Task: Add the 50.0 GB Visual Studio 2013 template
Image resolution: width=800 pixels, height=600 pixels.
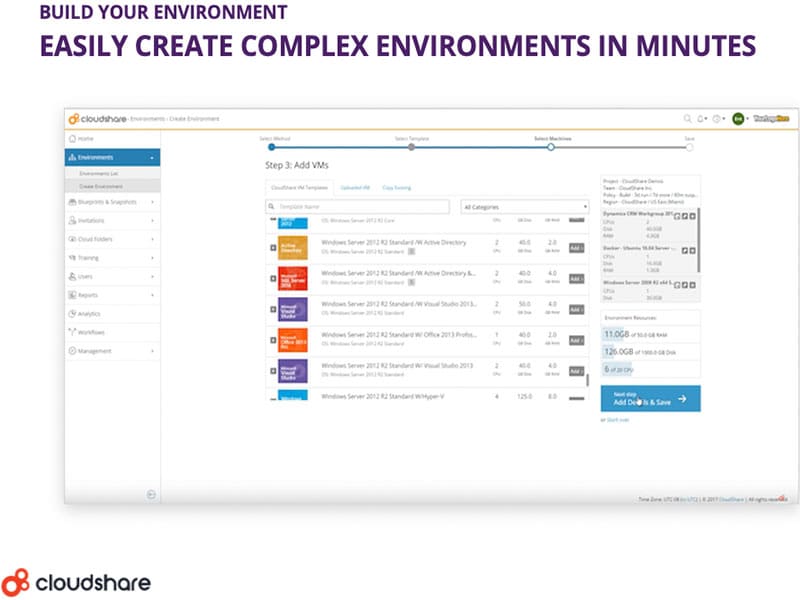Action: [x=577, y=310]
